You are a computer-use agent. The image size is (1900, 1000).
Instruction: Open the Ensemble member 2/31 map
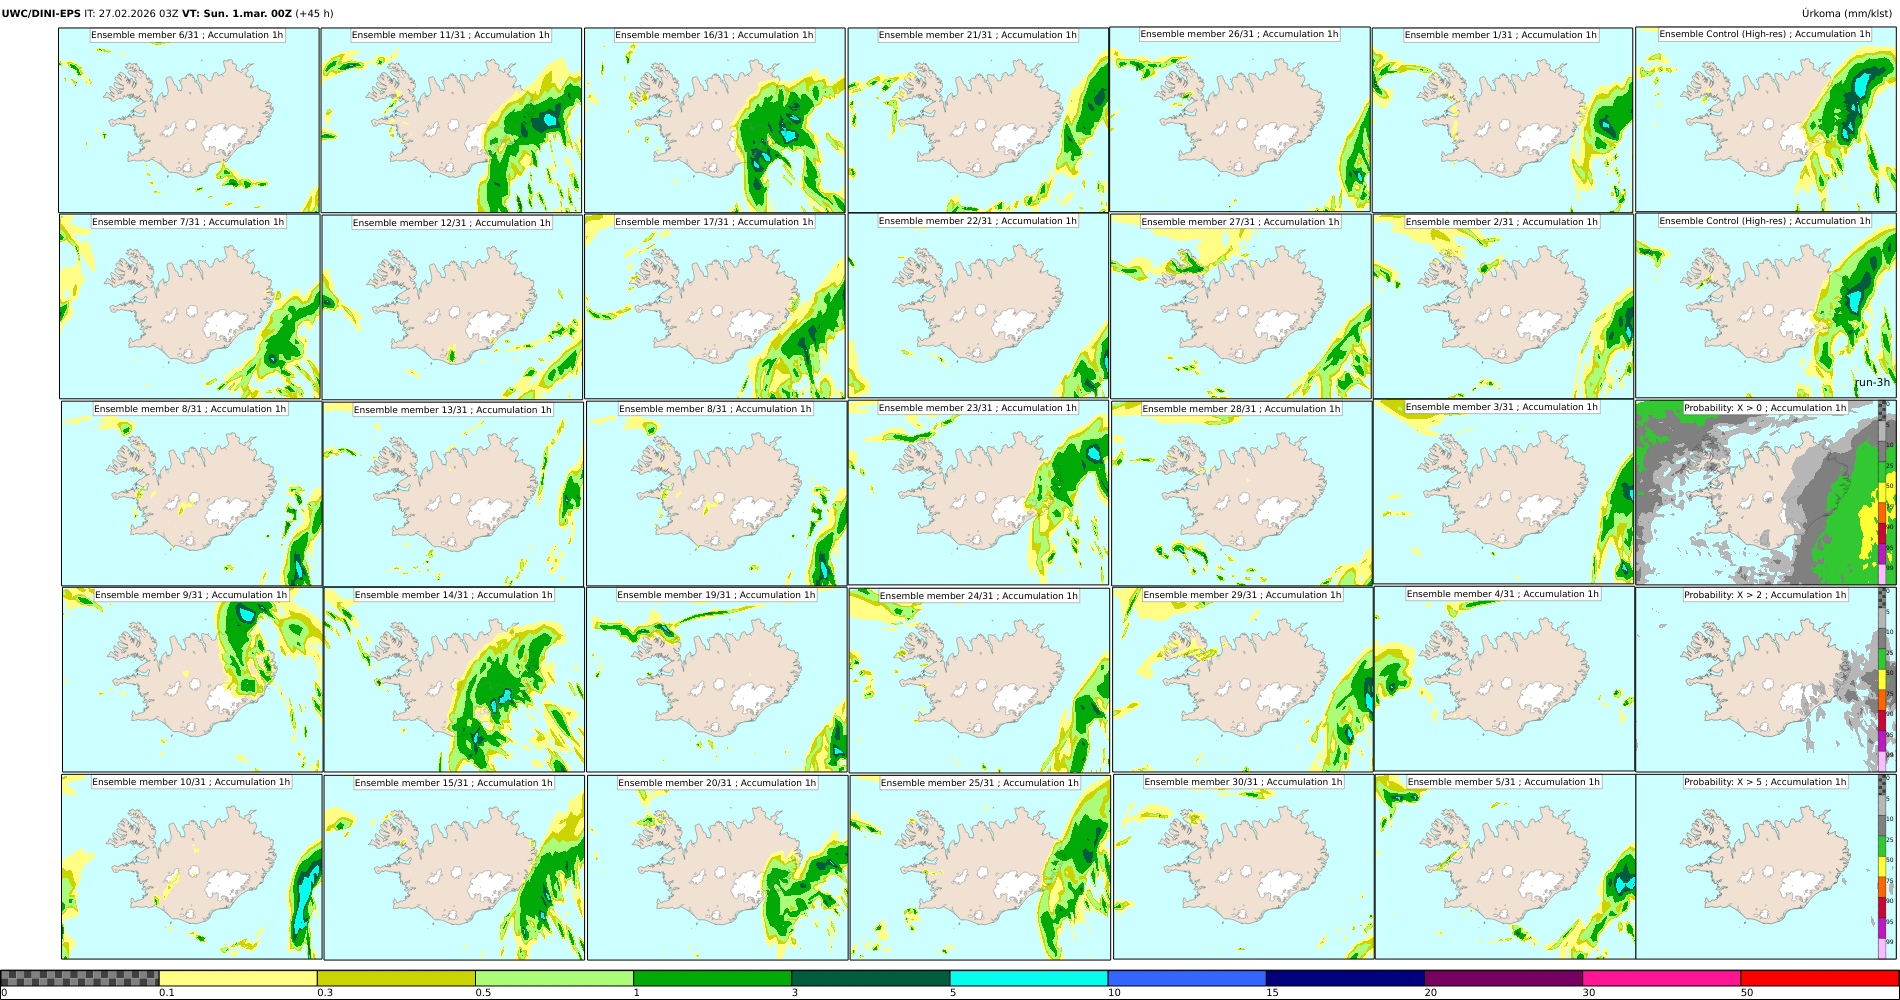(1503, 306)
